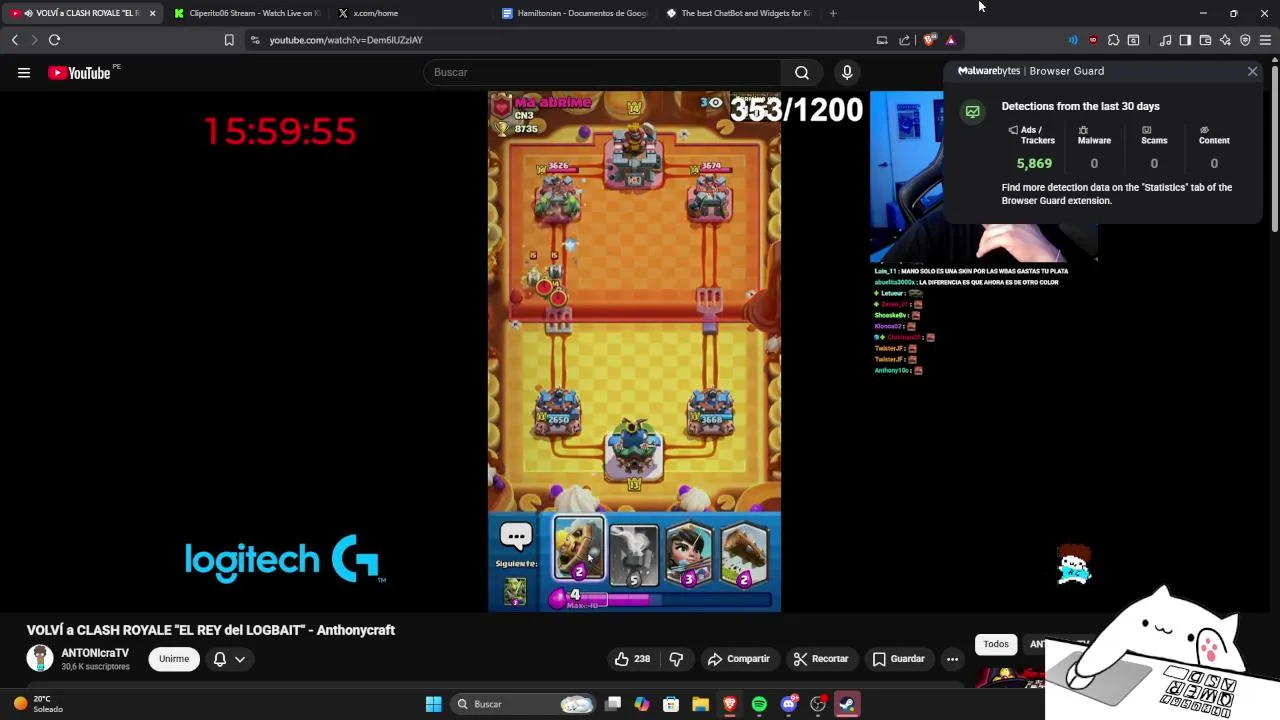1280x720 pixels.
Task: Open File Explorer from the taskbar
Action: (700, 704)
